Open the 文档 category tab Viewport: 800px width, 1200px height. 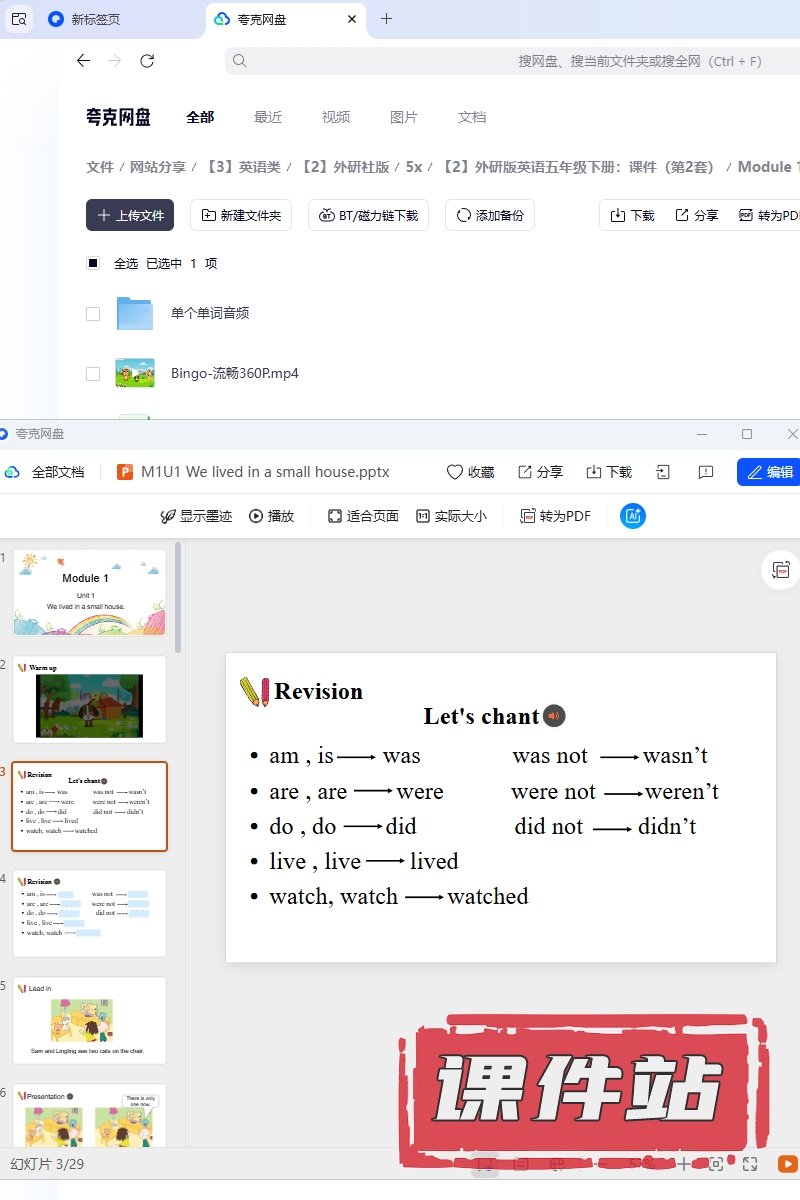(472, 117)
